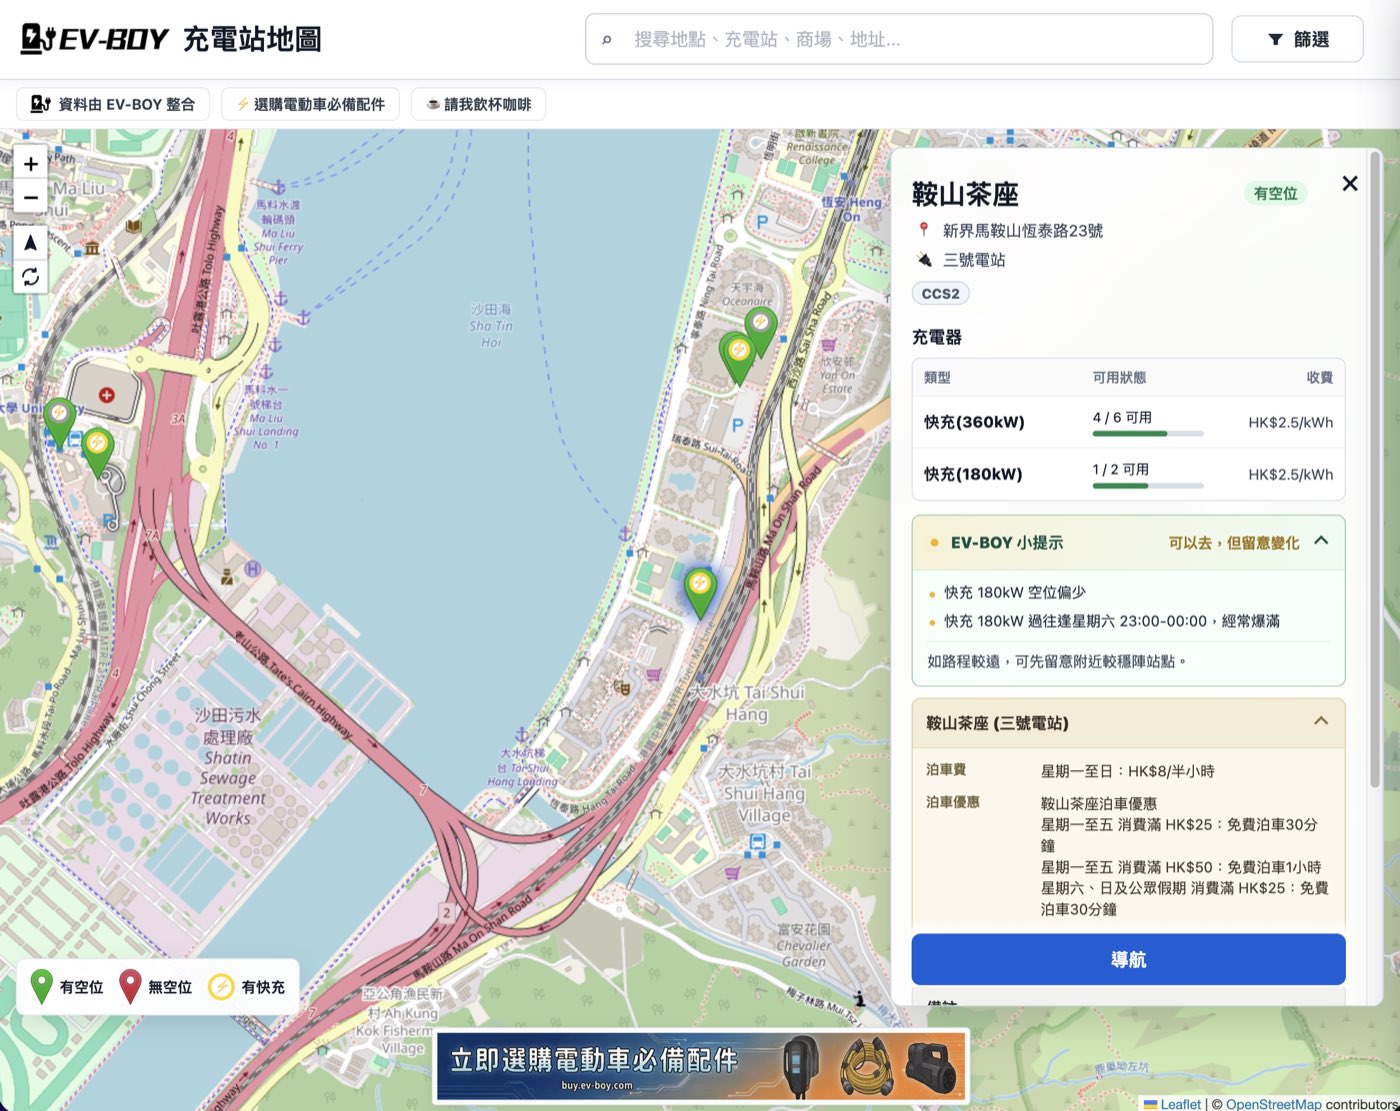1400x1111 pixels.
Task: Click the 可用狀態 column header
Action: point(1119,377)
